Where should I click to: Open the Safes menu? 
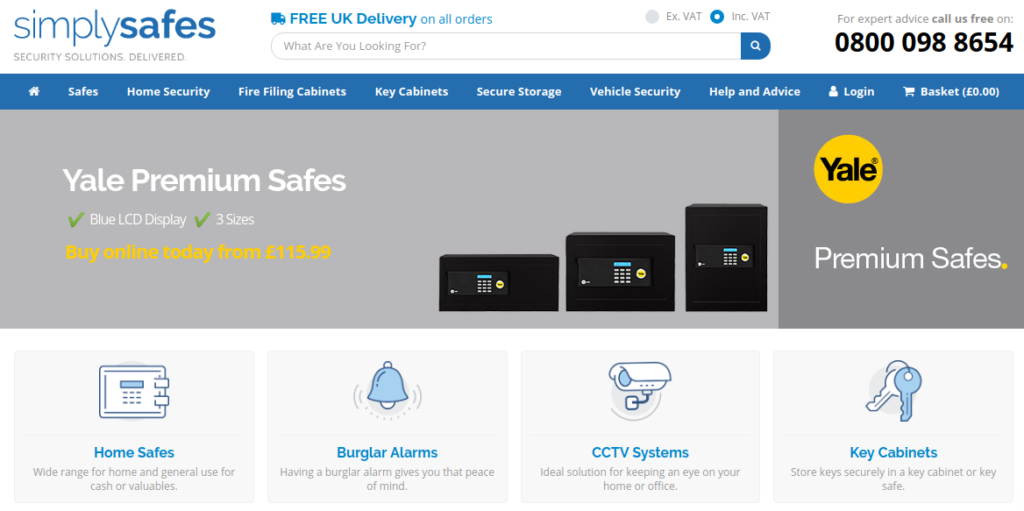tap(83, 91)
